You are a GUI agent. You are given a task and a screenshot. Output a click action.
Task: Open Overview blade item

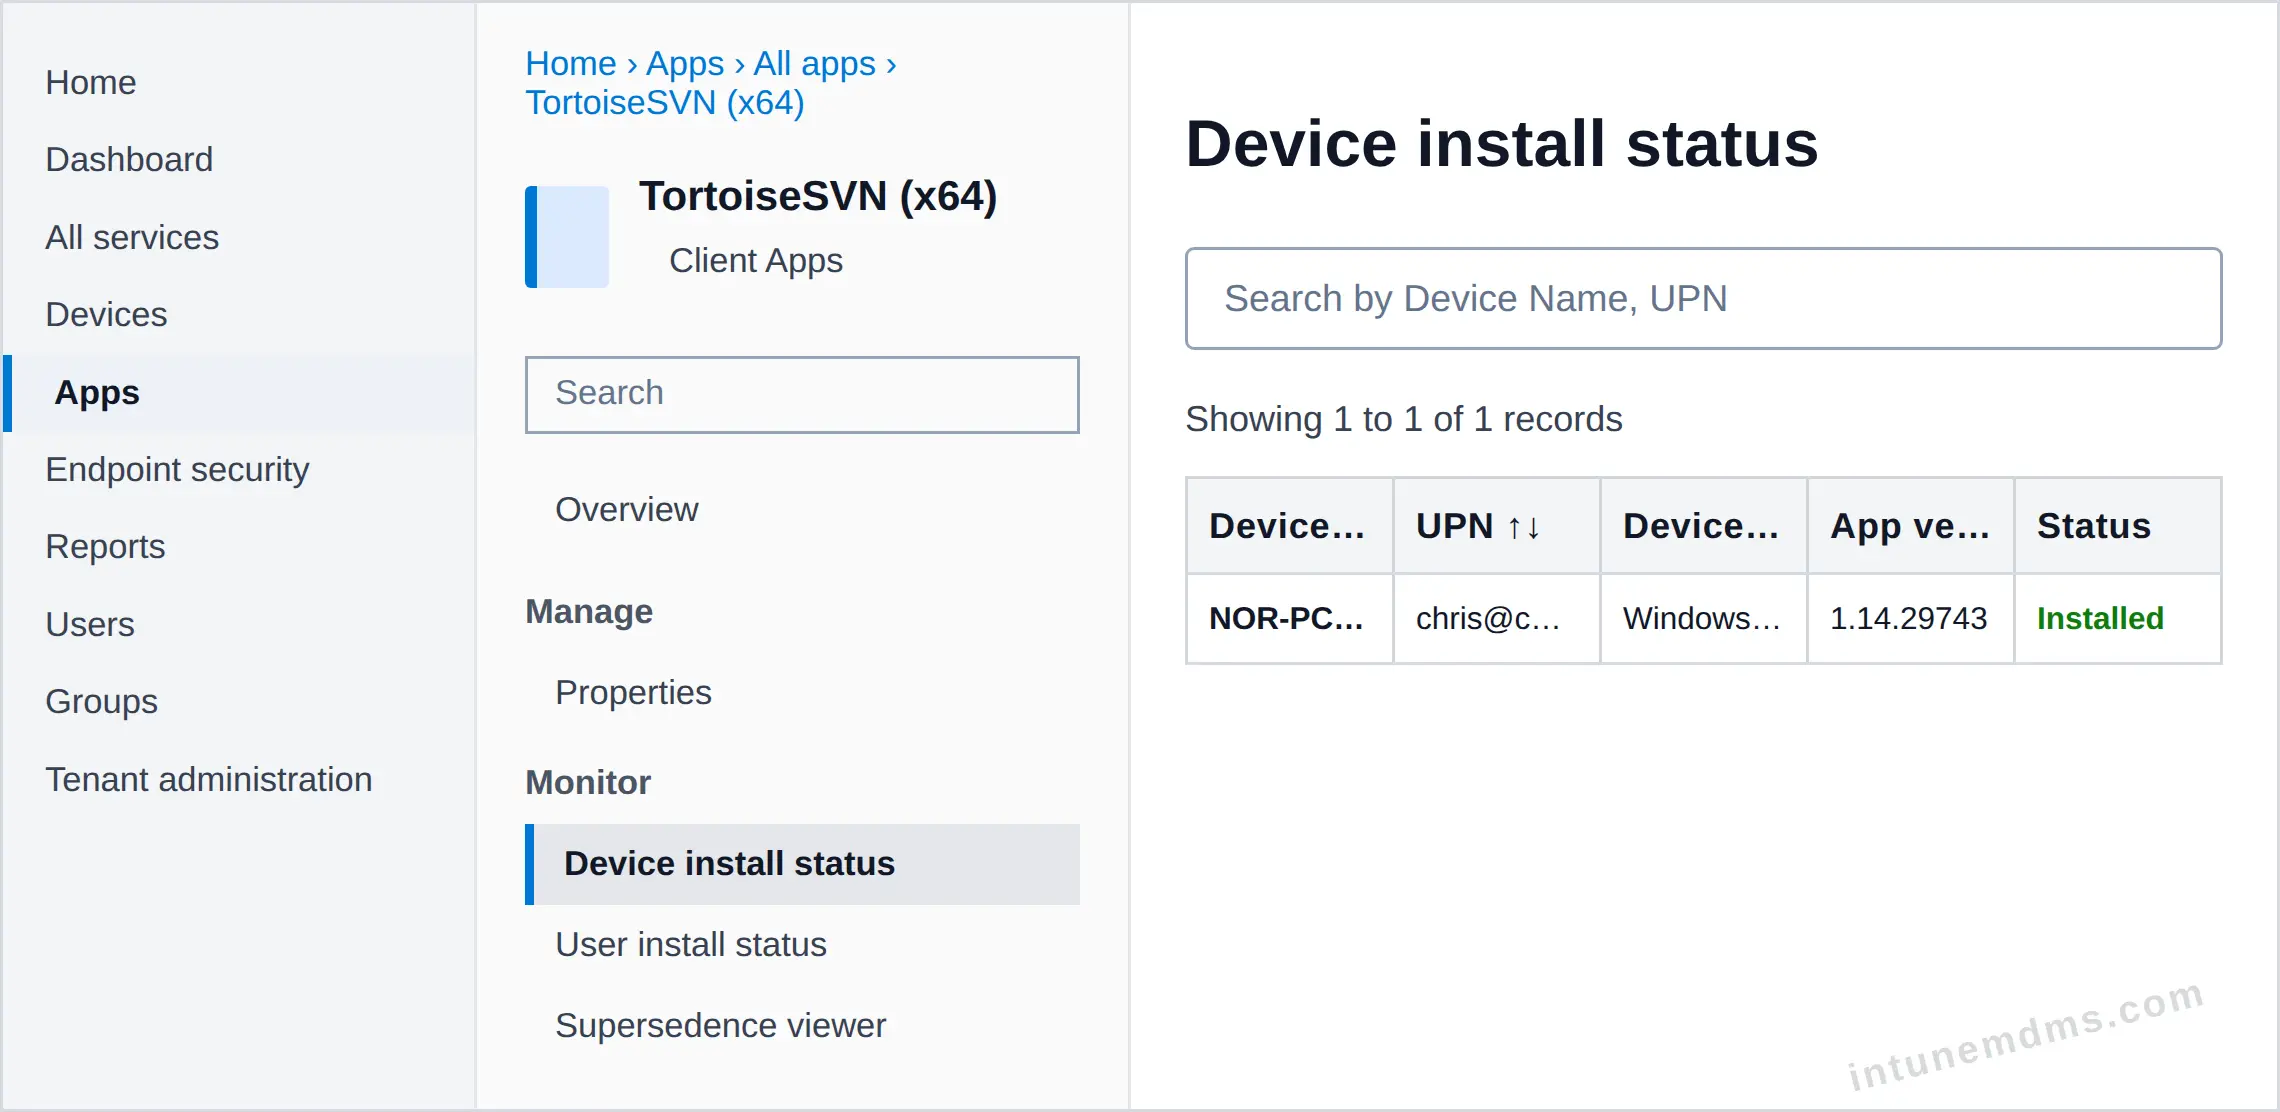pos(627,509)
